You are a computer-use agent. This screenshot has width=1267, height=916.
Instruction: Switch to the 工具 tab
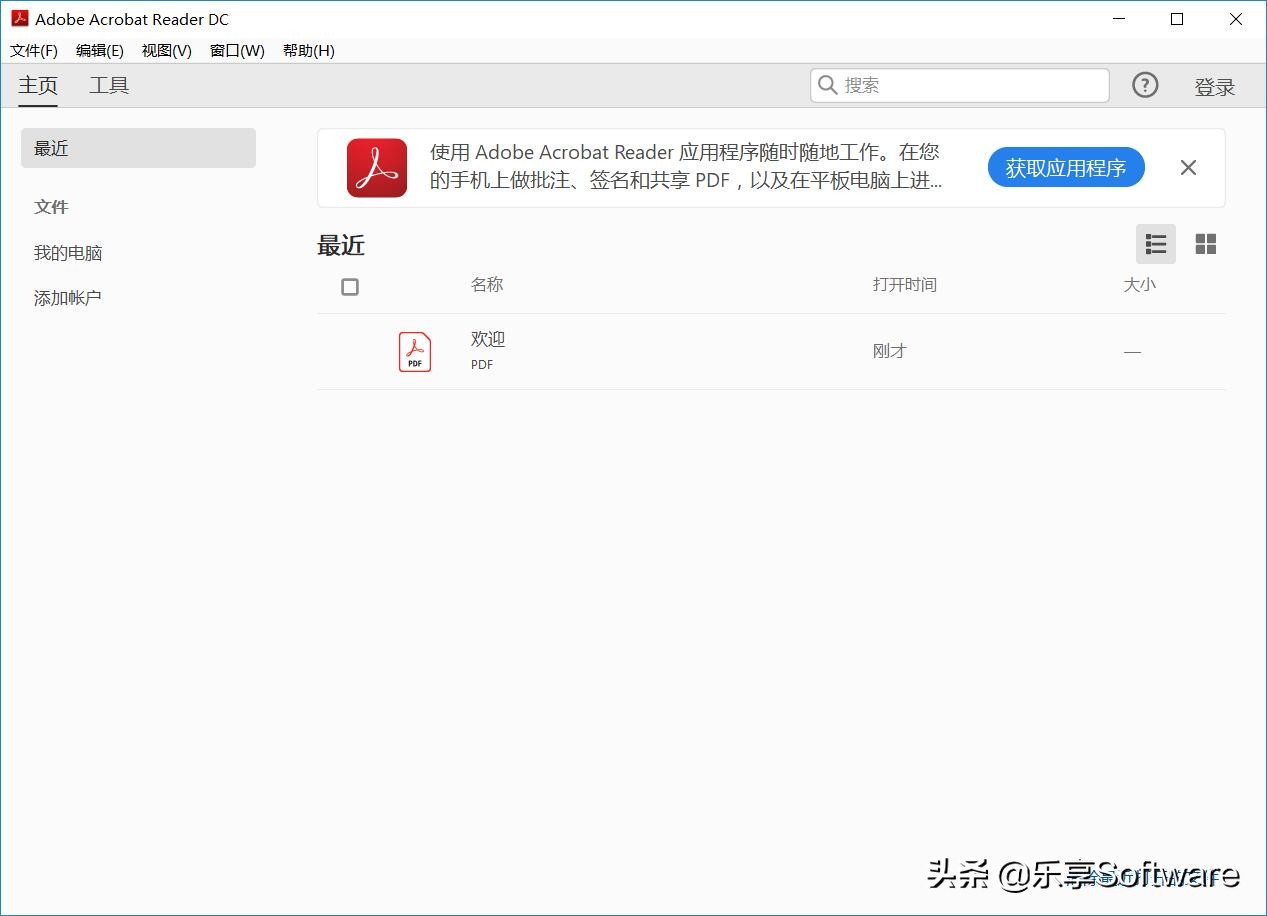pos(109,86)
